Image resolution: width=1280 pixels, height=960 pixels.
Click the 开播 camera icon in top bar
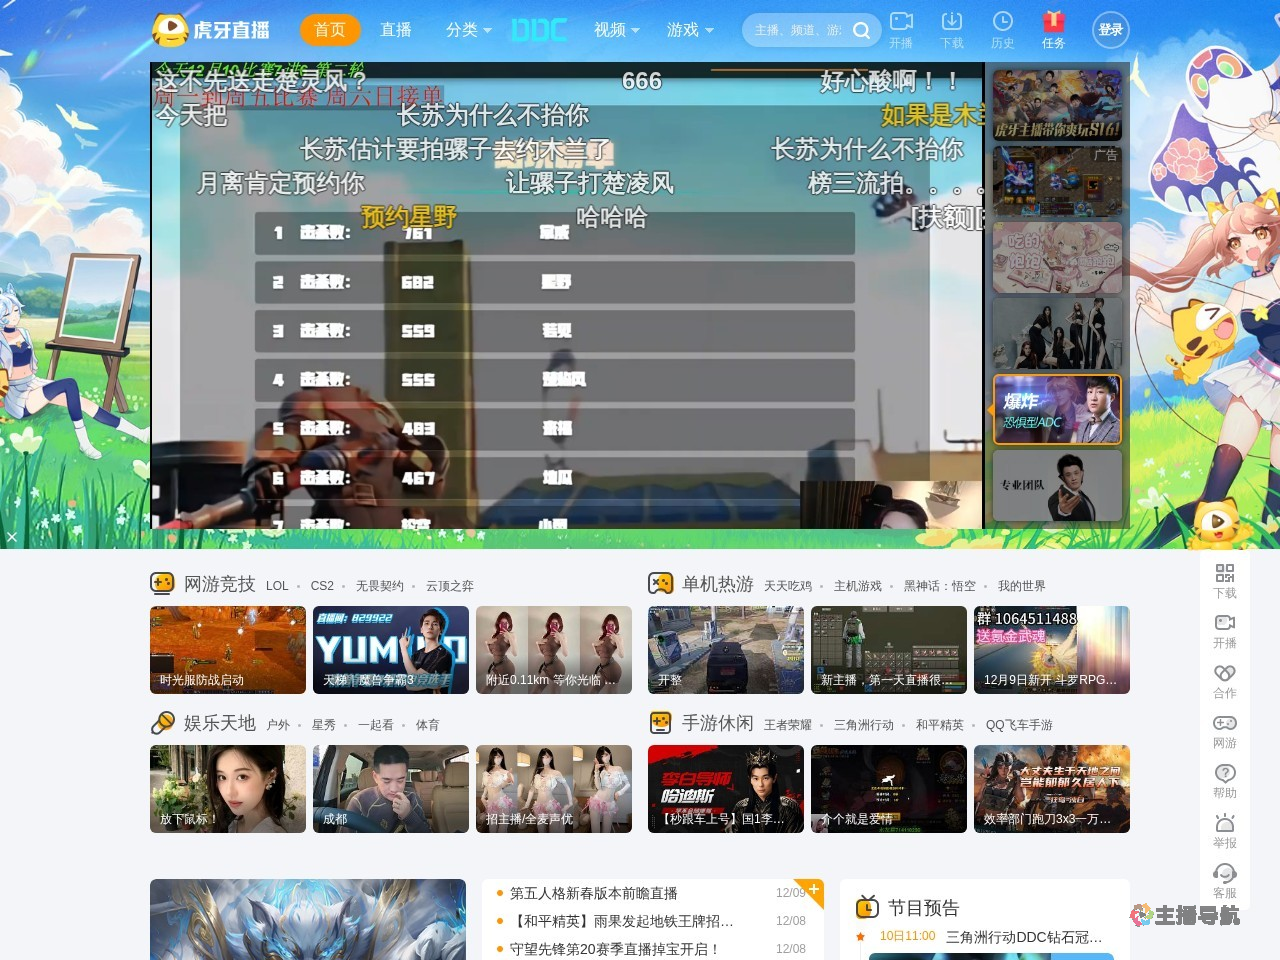point(901,28)
